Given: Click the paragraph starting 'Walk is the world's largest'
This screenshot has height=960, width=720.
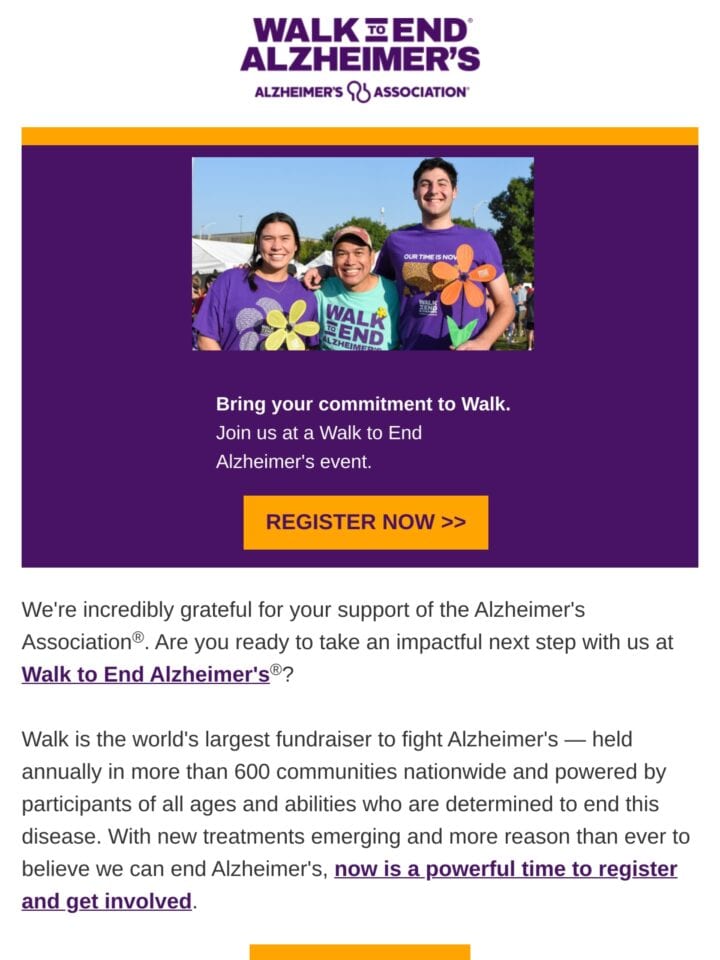Looking at the screenshot, I should pos(356,820).
